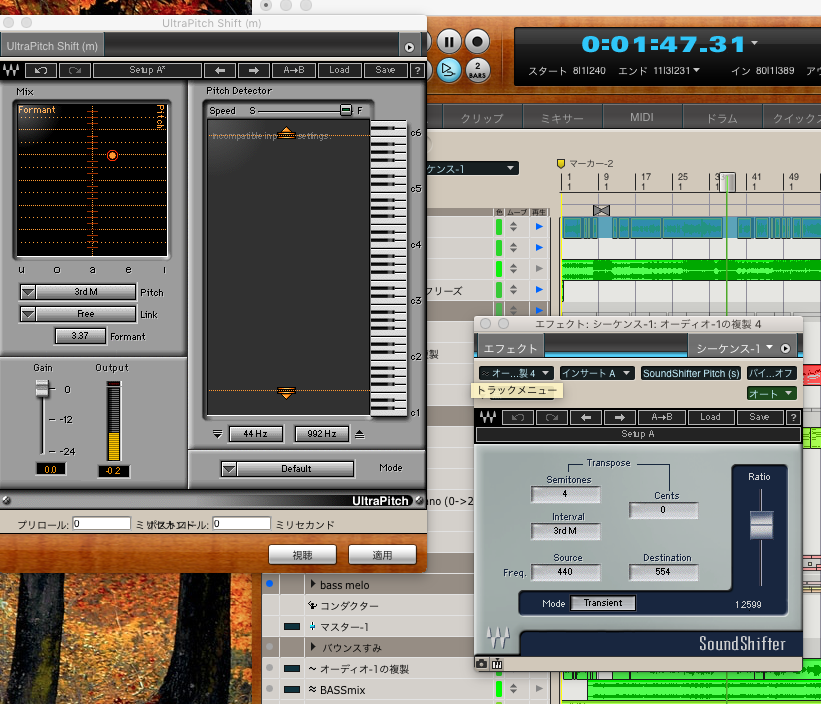Select the エフェクト tab in effect window
Screen dimensions: 821x704
tap(510, 348)
